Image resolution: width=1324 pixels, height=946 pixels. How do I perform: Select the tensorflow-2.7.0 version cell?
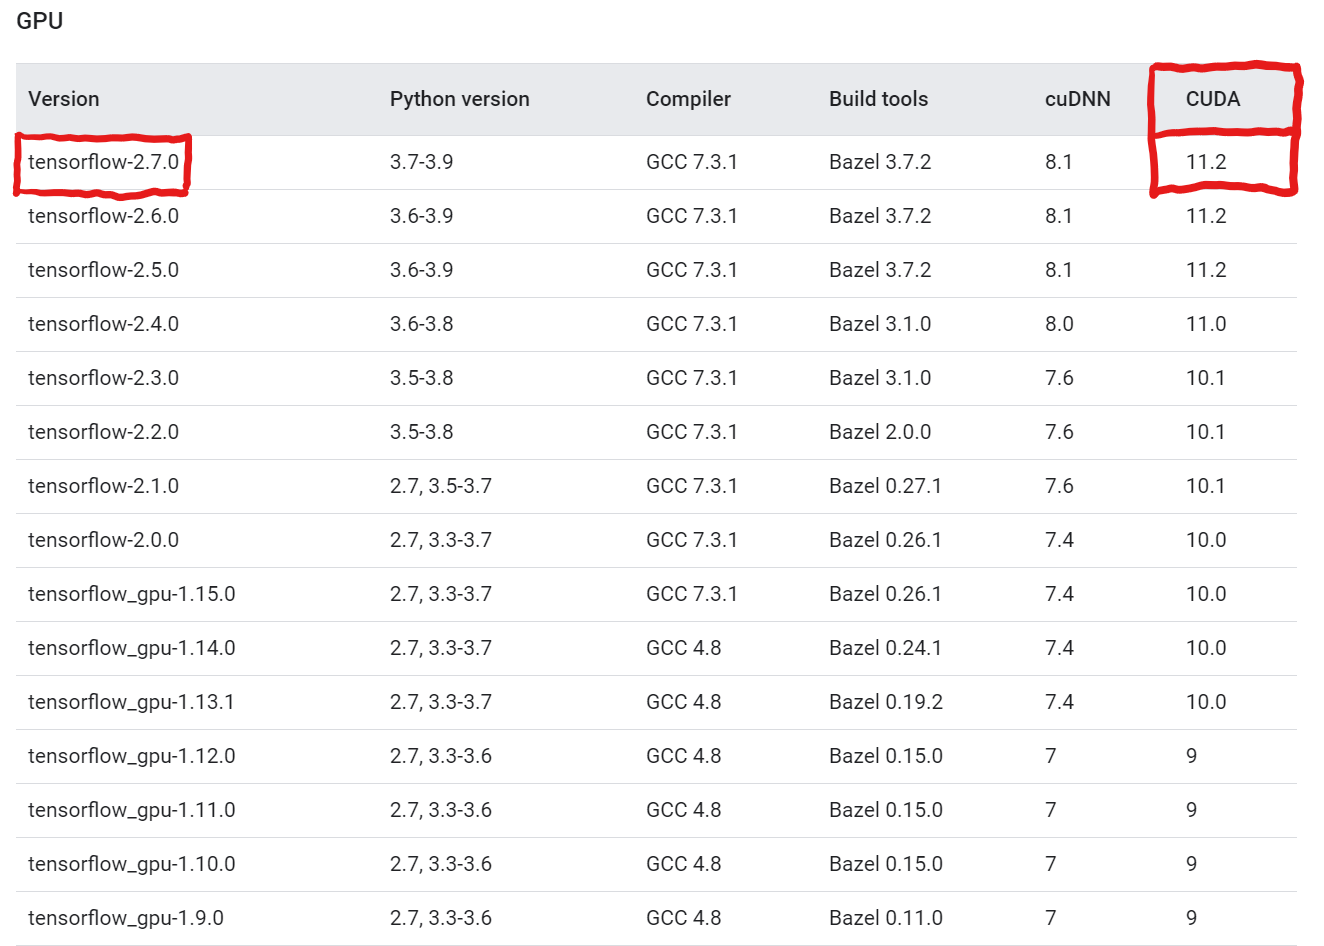pos(104,162)
